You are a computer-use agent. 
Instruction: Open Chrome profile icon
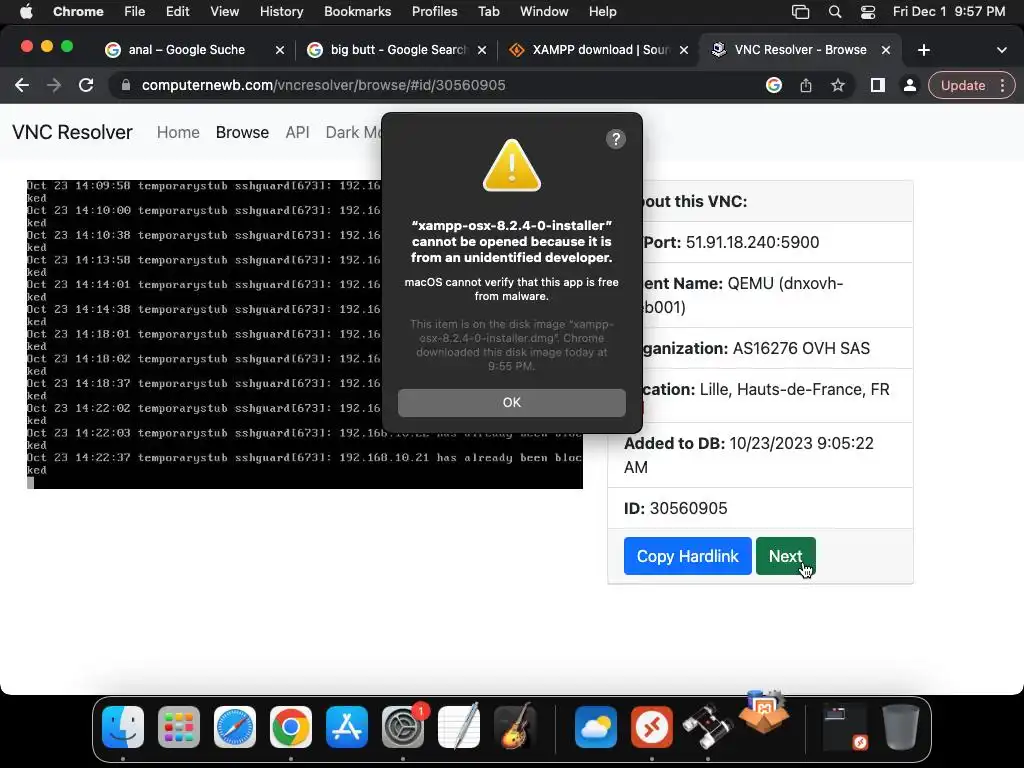(909, 85)
